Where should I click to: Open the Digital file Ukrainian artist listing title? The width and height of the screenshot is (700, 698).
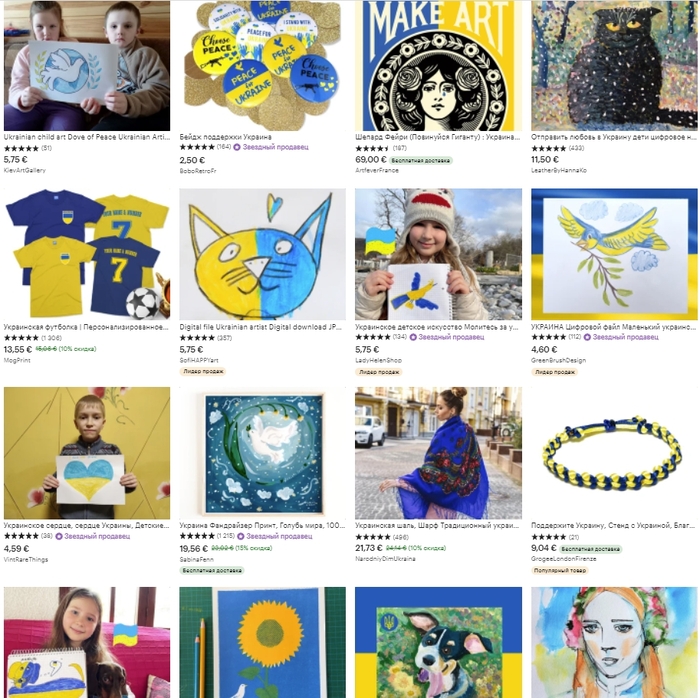[x=260, y=327]
